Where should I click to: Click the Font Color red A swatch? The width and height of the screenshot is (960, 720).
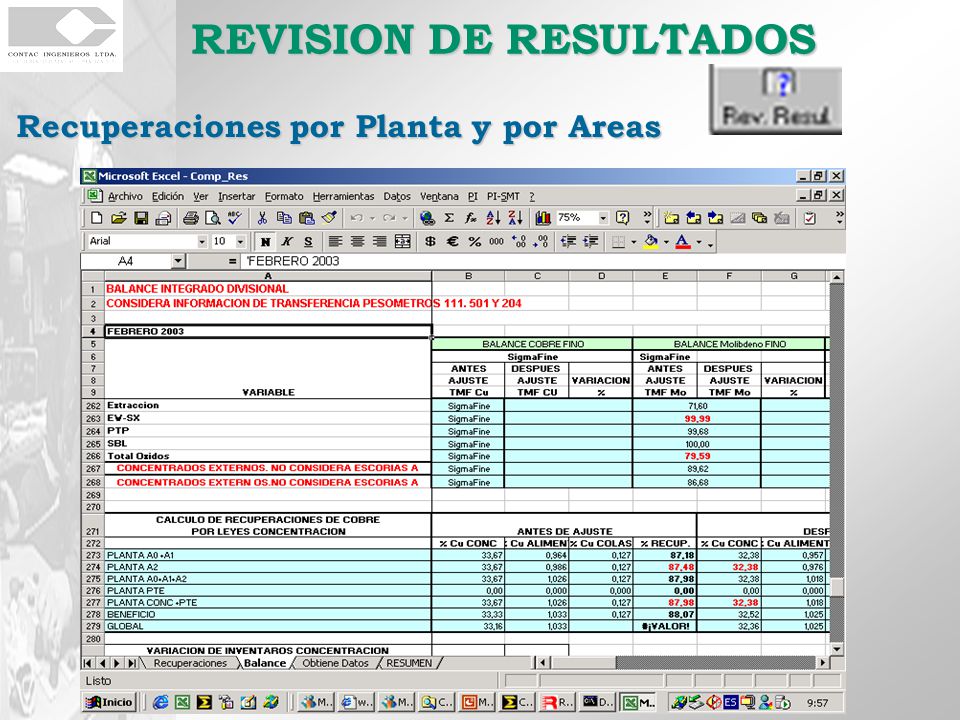[x=683, y=241]
